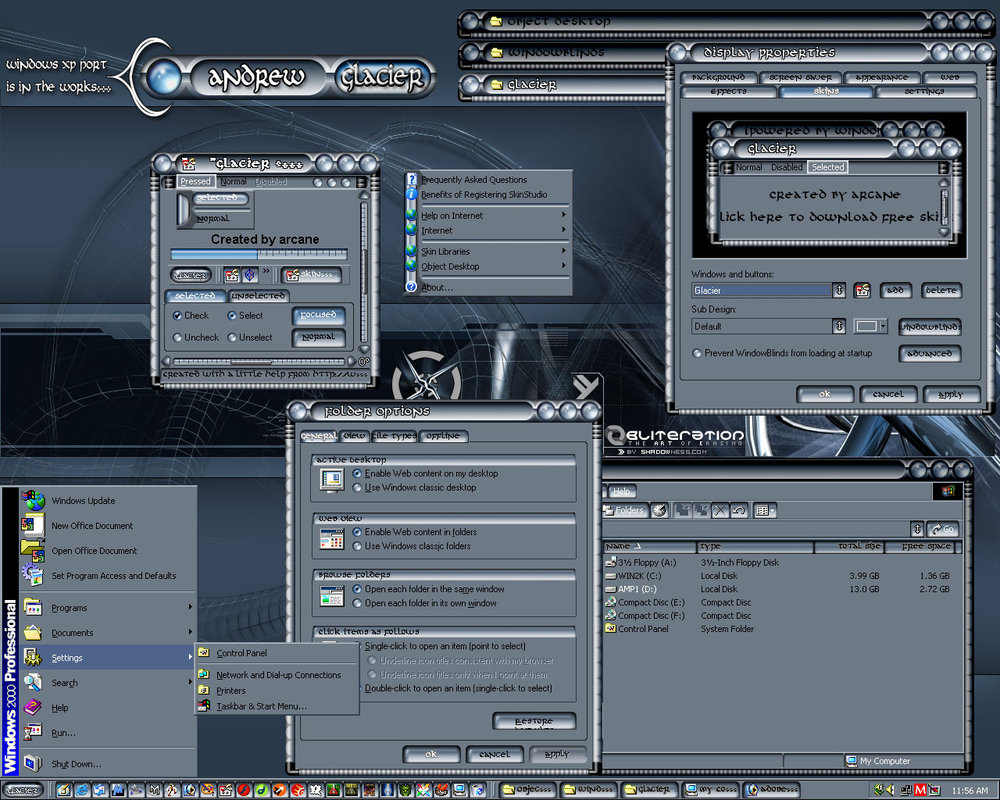Click the Free Space column header

(x=926, y=547)
